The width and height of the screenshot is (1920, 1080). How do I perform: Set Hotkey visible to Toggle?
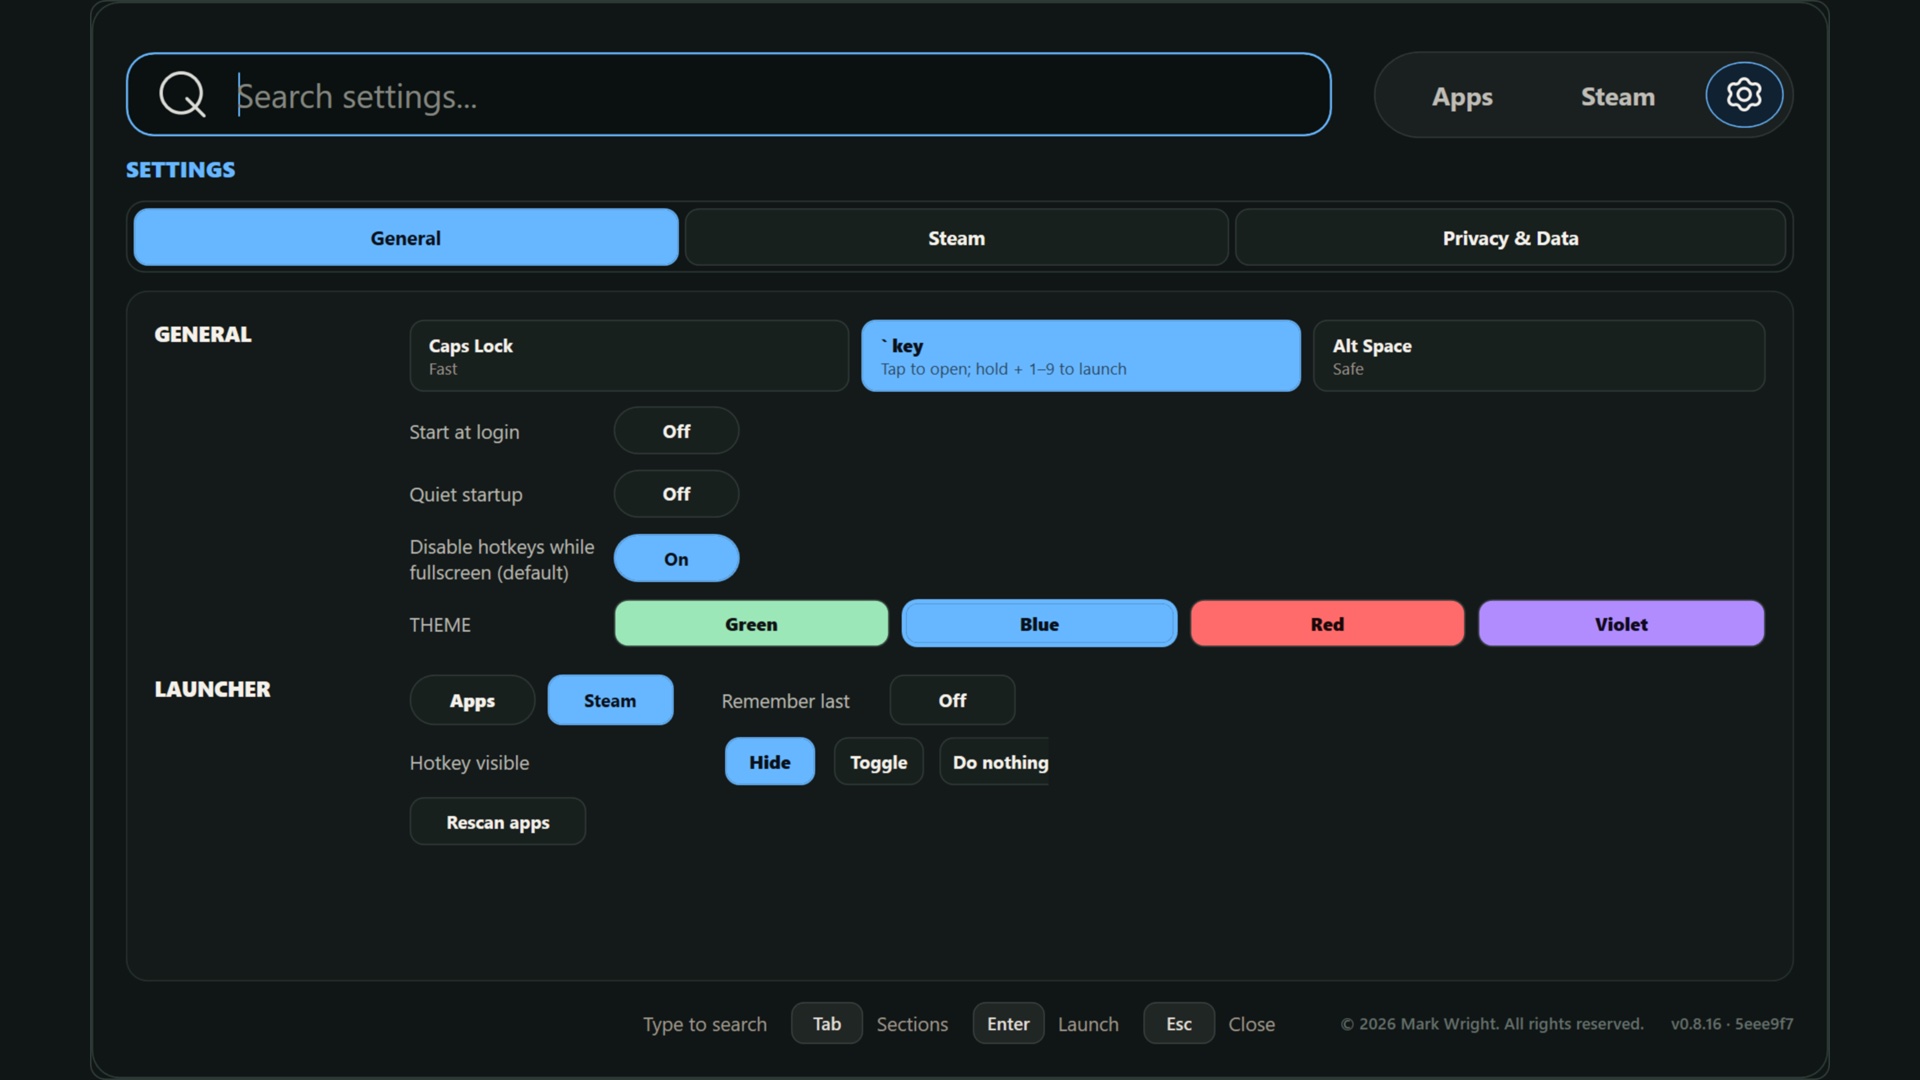tap(878, 762)
